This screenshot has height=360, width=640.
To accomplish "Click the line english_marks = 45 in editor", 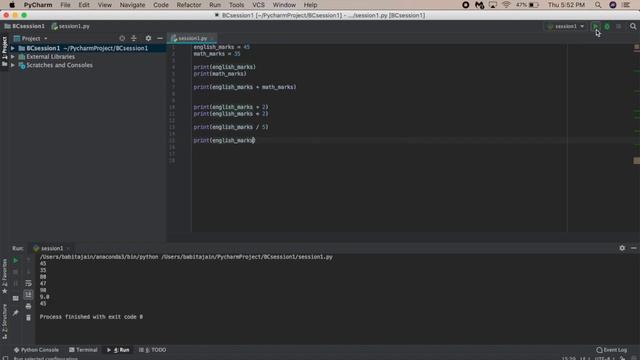I will pyautogui.click(x=222, y=47).
